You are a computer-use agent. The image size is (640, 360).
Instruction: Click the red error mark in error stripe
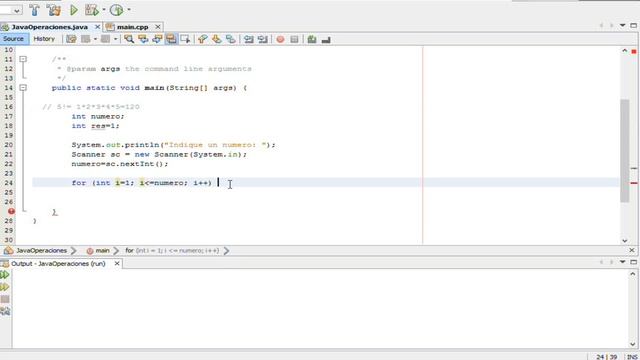point(634,183)
